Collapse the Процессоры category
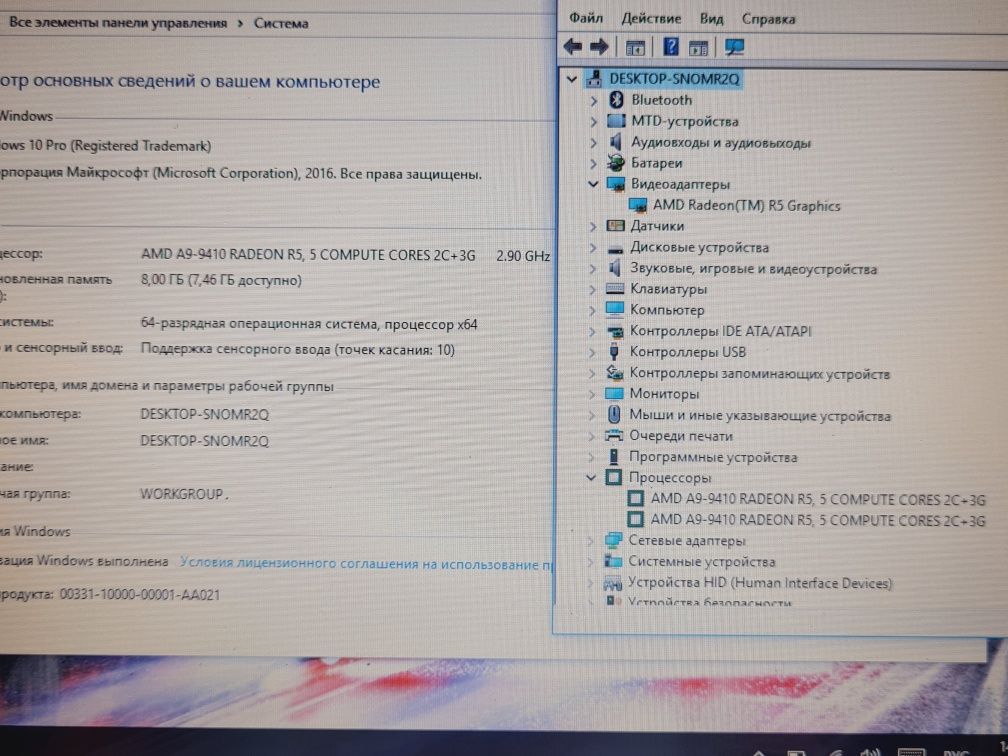This screenshot has width=1008, height=756. [x=591, y=478]
